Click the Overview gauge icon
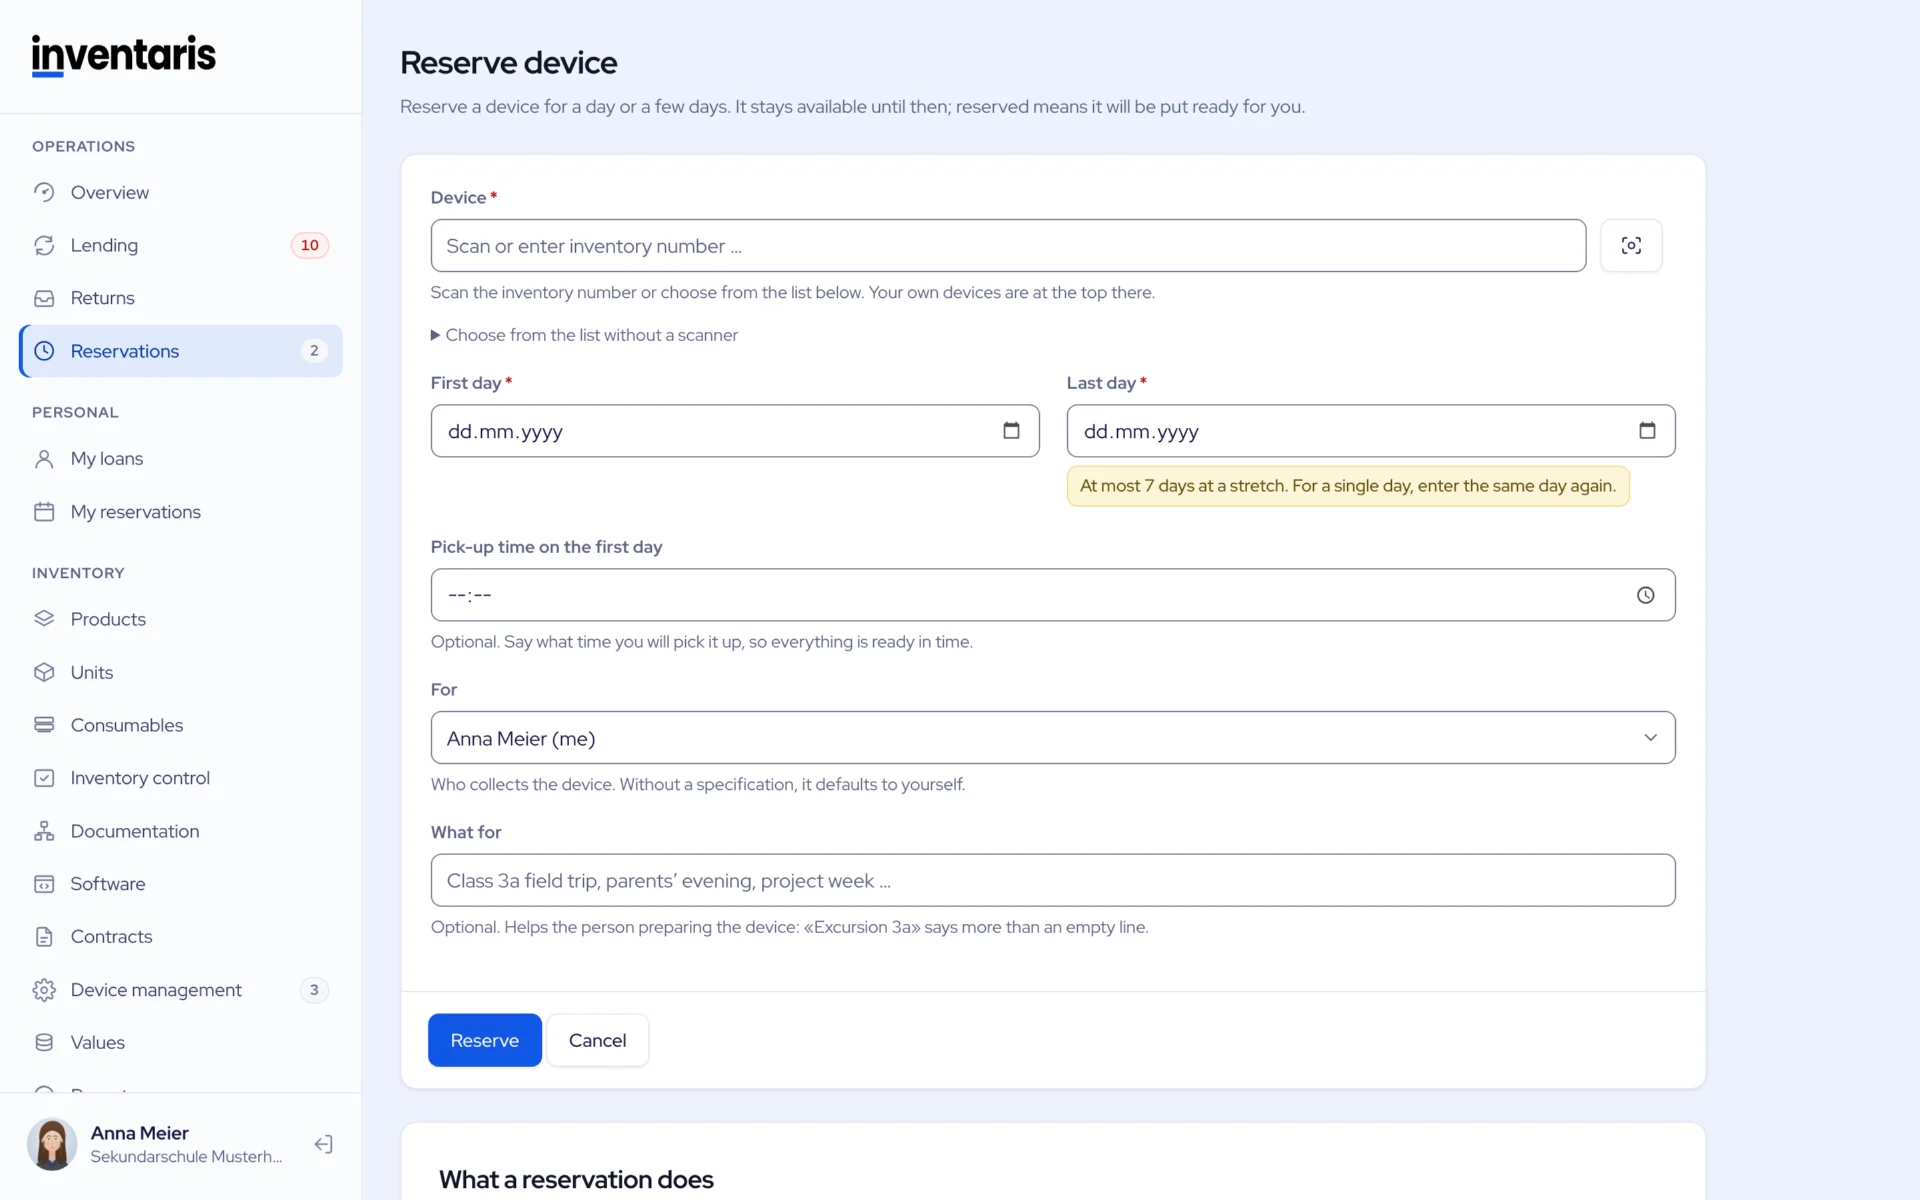Image resolution: width=1920 pixels, height=1200 pixels. (44, 192)
